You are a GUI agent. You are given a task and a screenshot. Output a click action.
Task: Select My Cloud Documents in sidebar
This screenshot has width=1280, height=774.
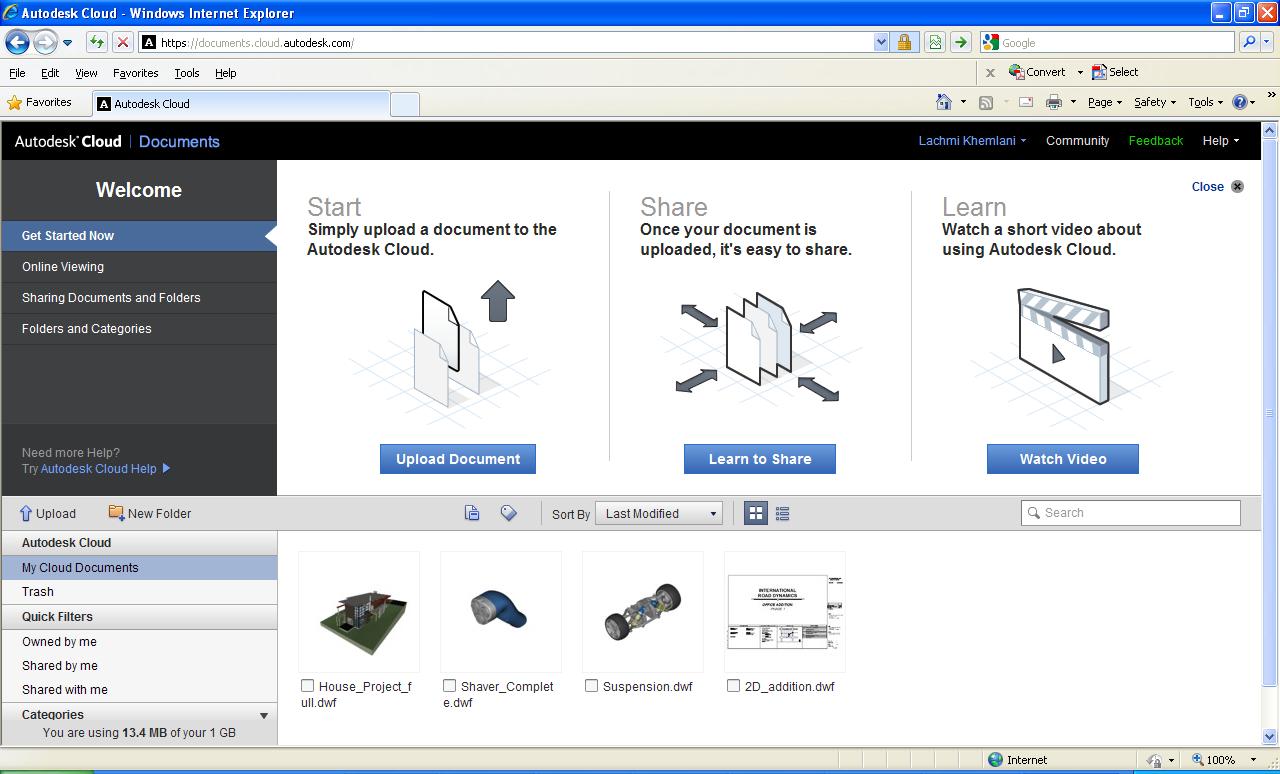(x=139, y=567)
